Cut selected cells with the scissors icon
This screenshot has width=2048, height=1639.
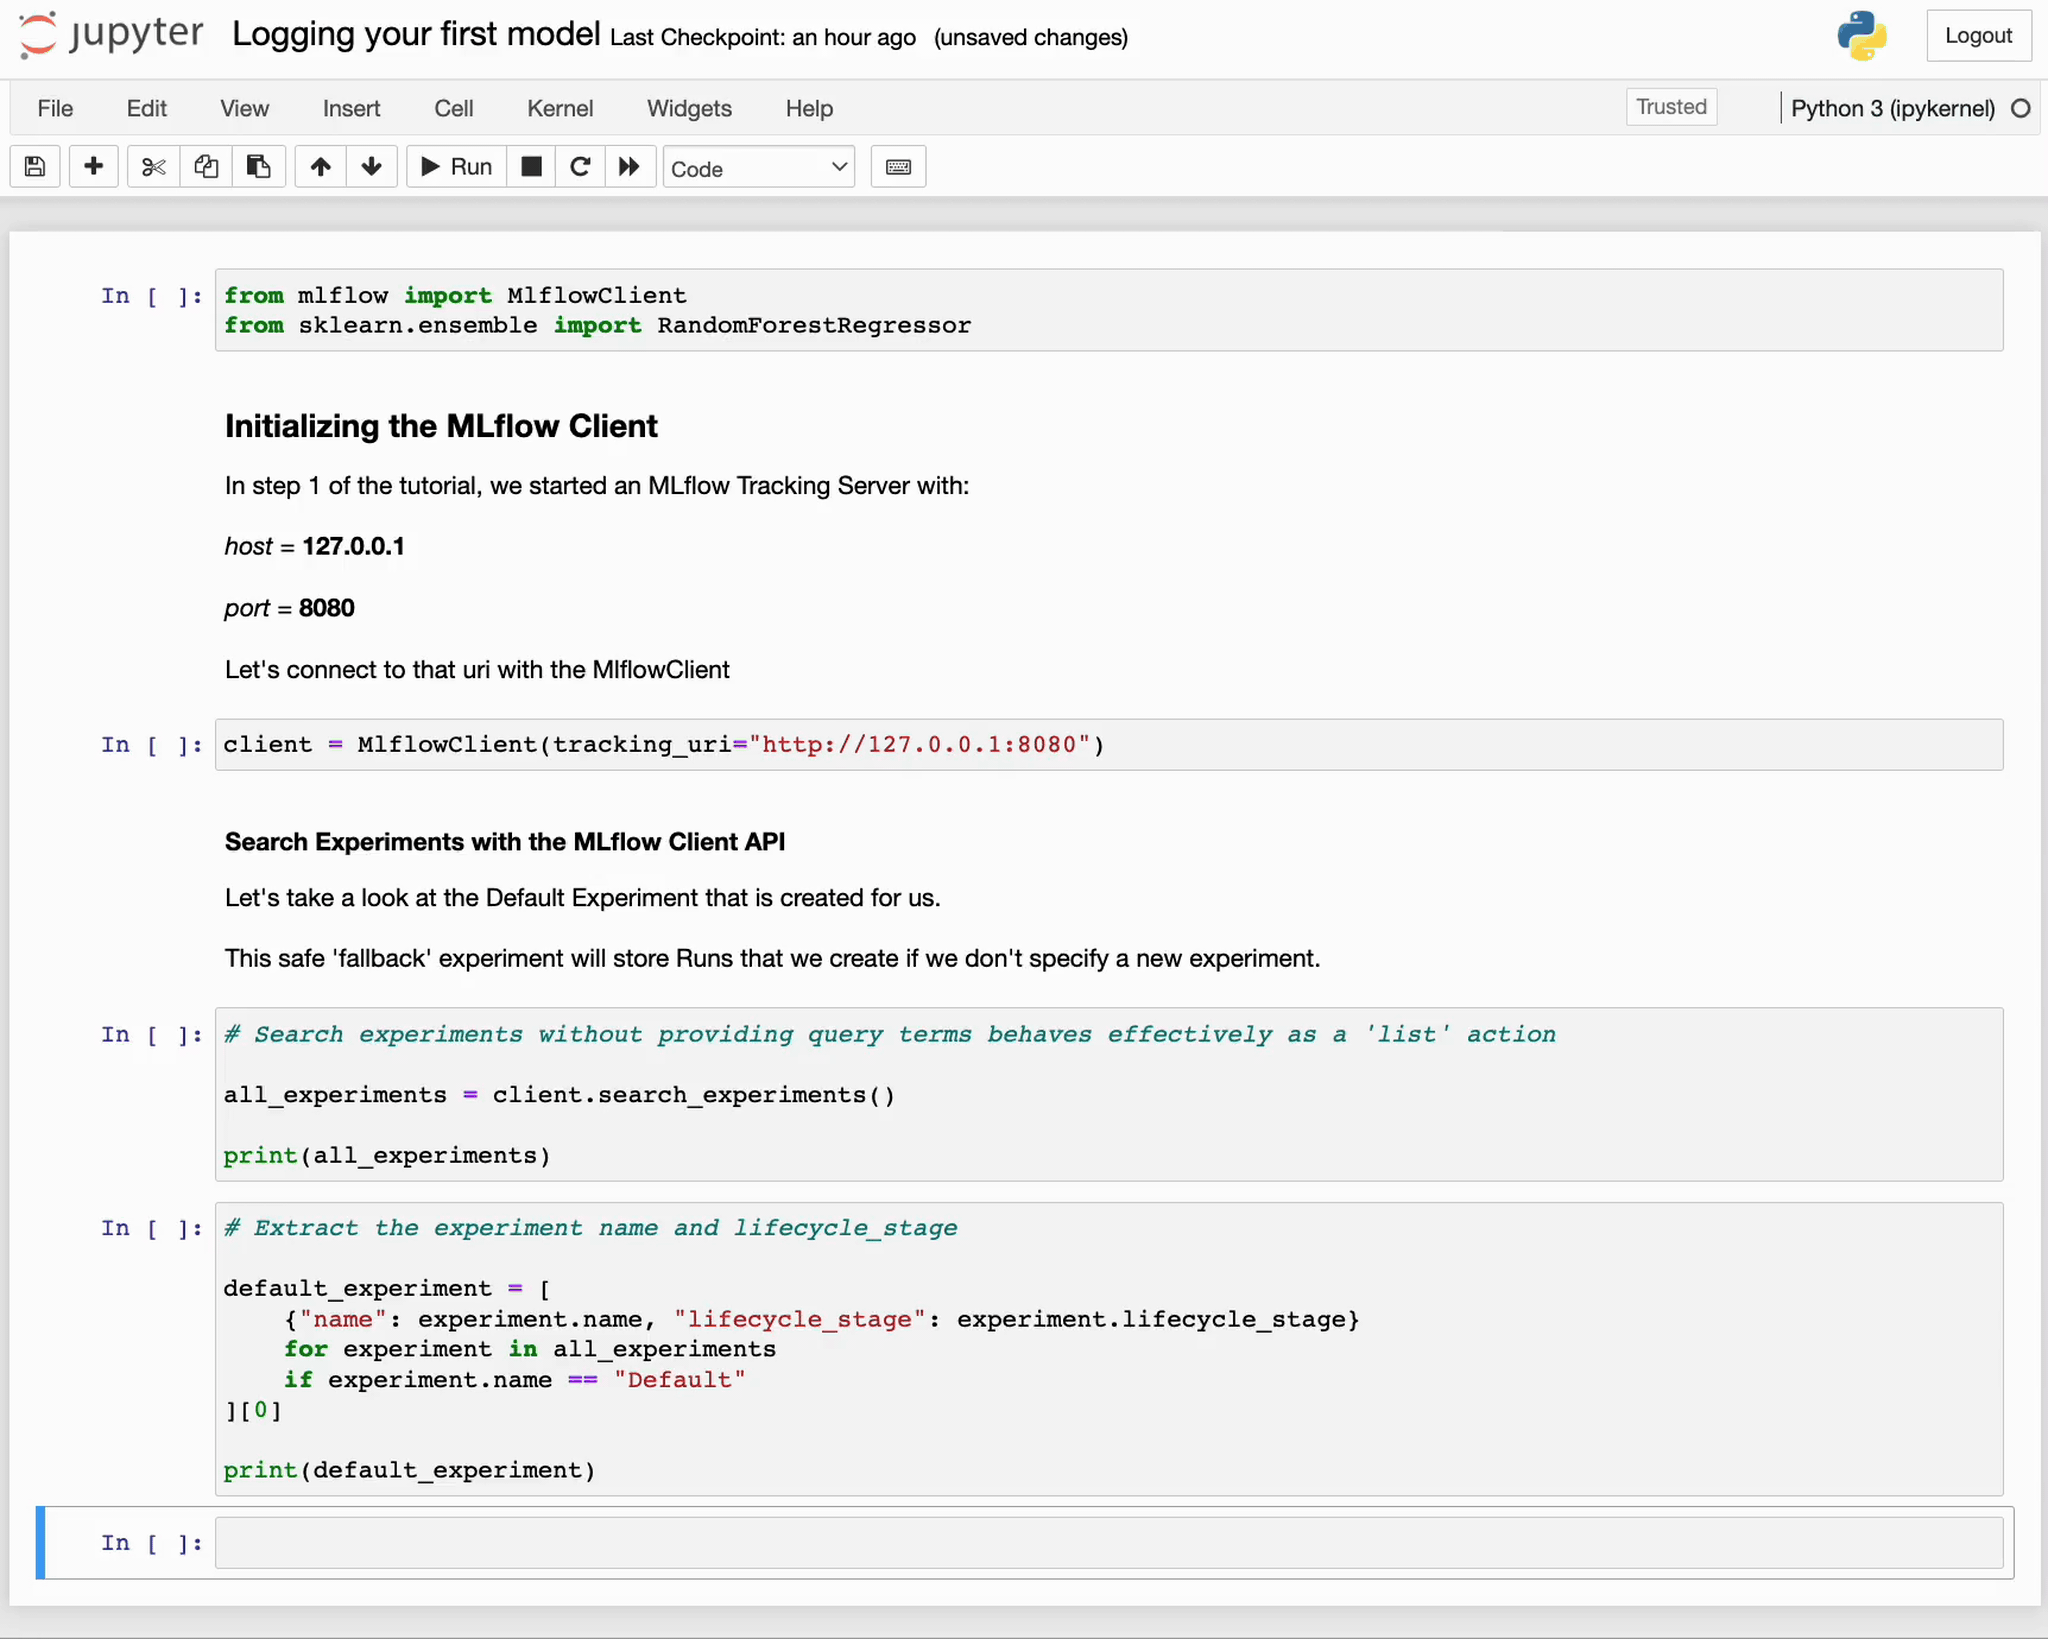coord(153,167)
